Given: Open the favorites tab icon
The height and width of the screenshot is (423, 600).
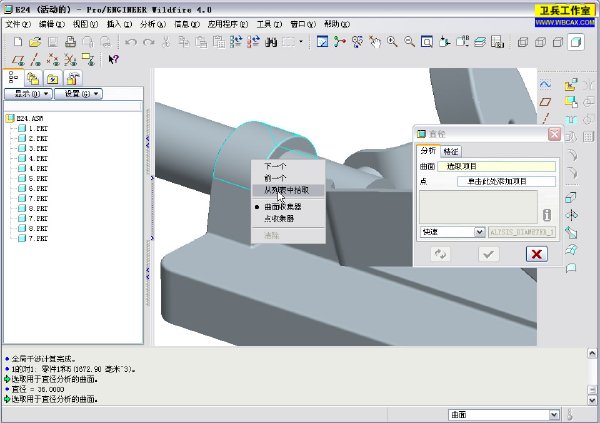Looking at the screenshot, I should [52, 79].
